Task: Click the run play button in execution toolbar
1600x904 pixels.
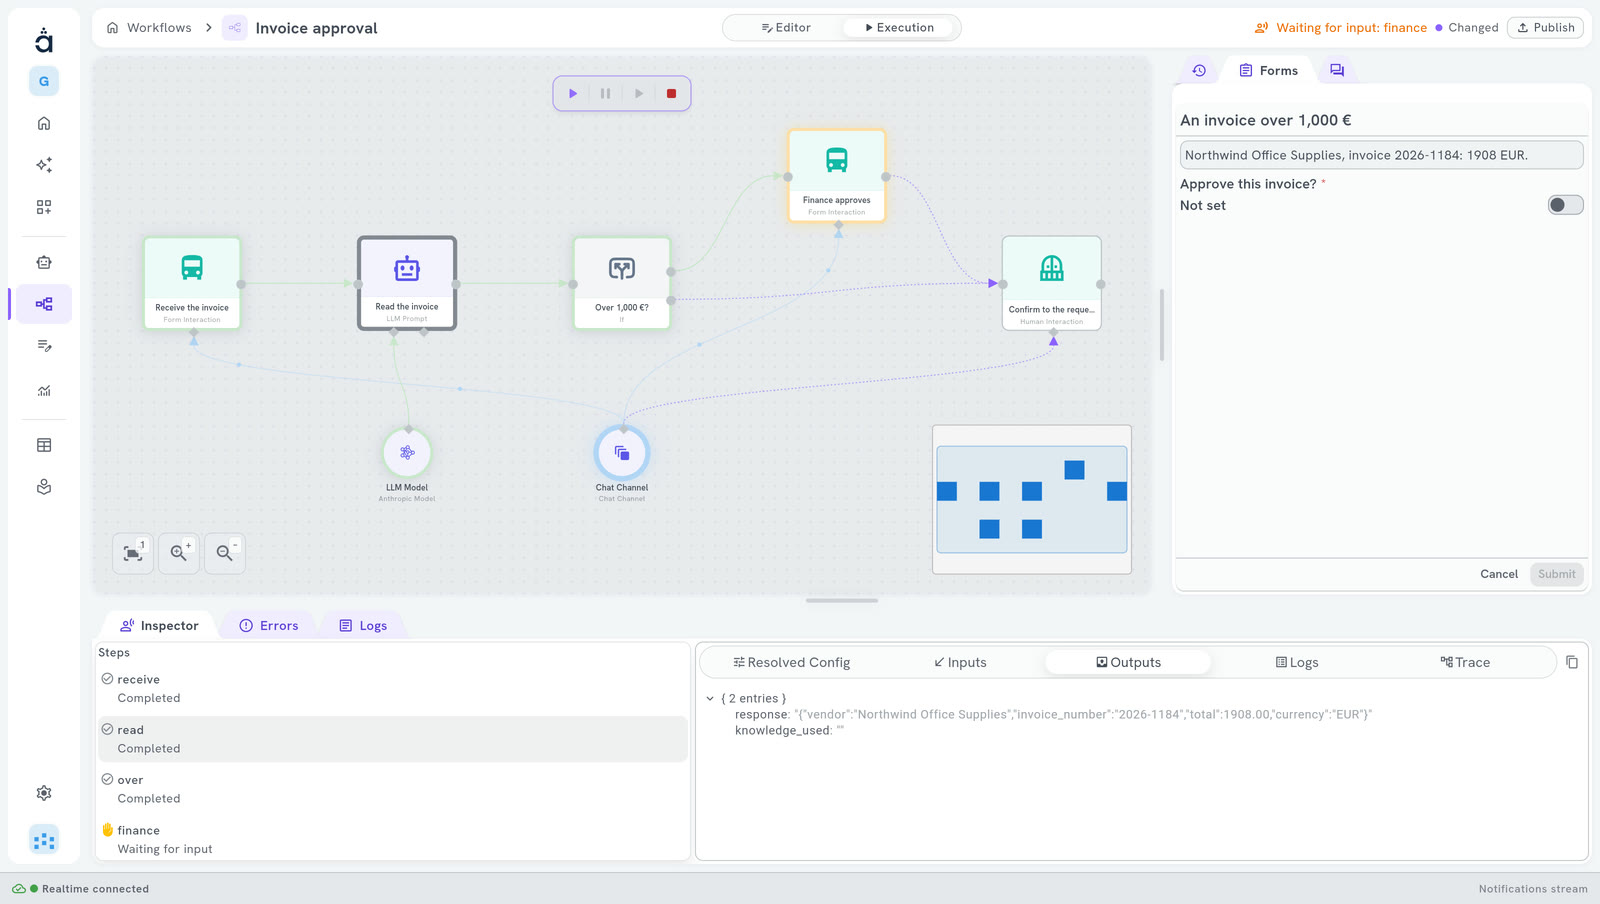Action: click(573, 94)
